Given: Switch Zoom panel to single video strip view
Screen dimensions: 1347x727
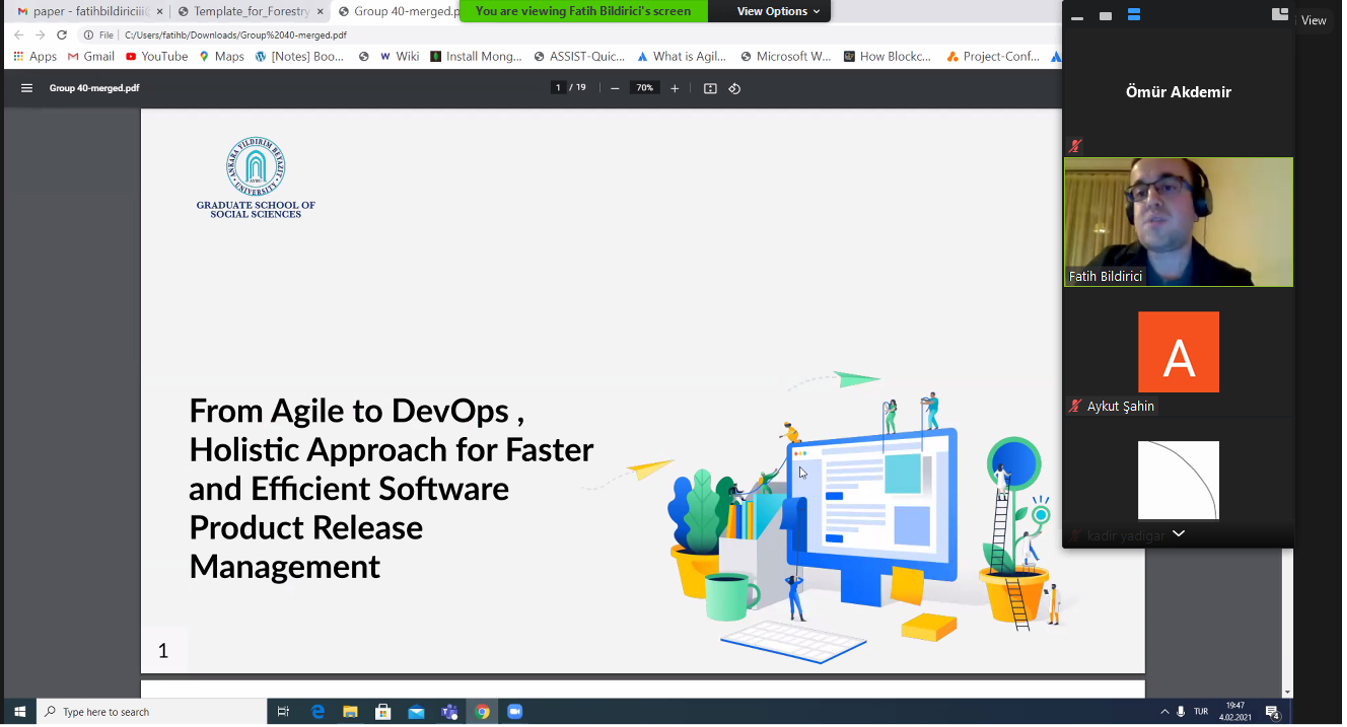Looking at the screenshot, I should 1105,16.
